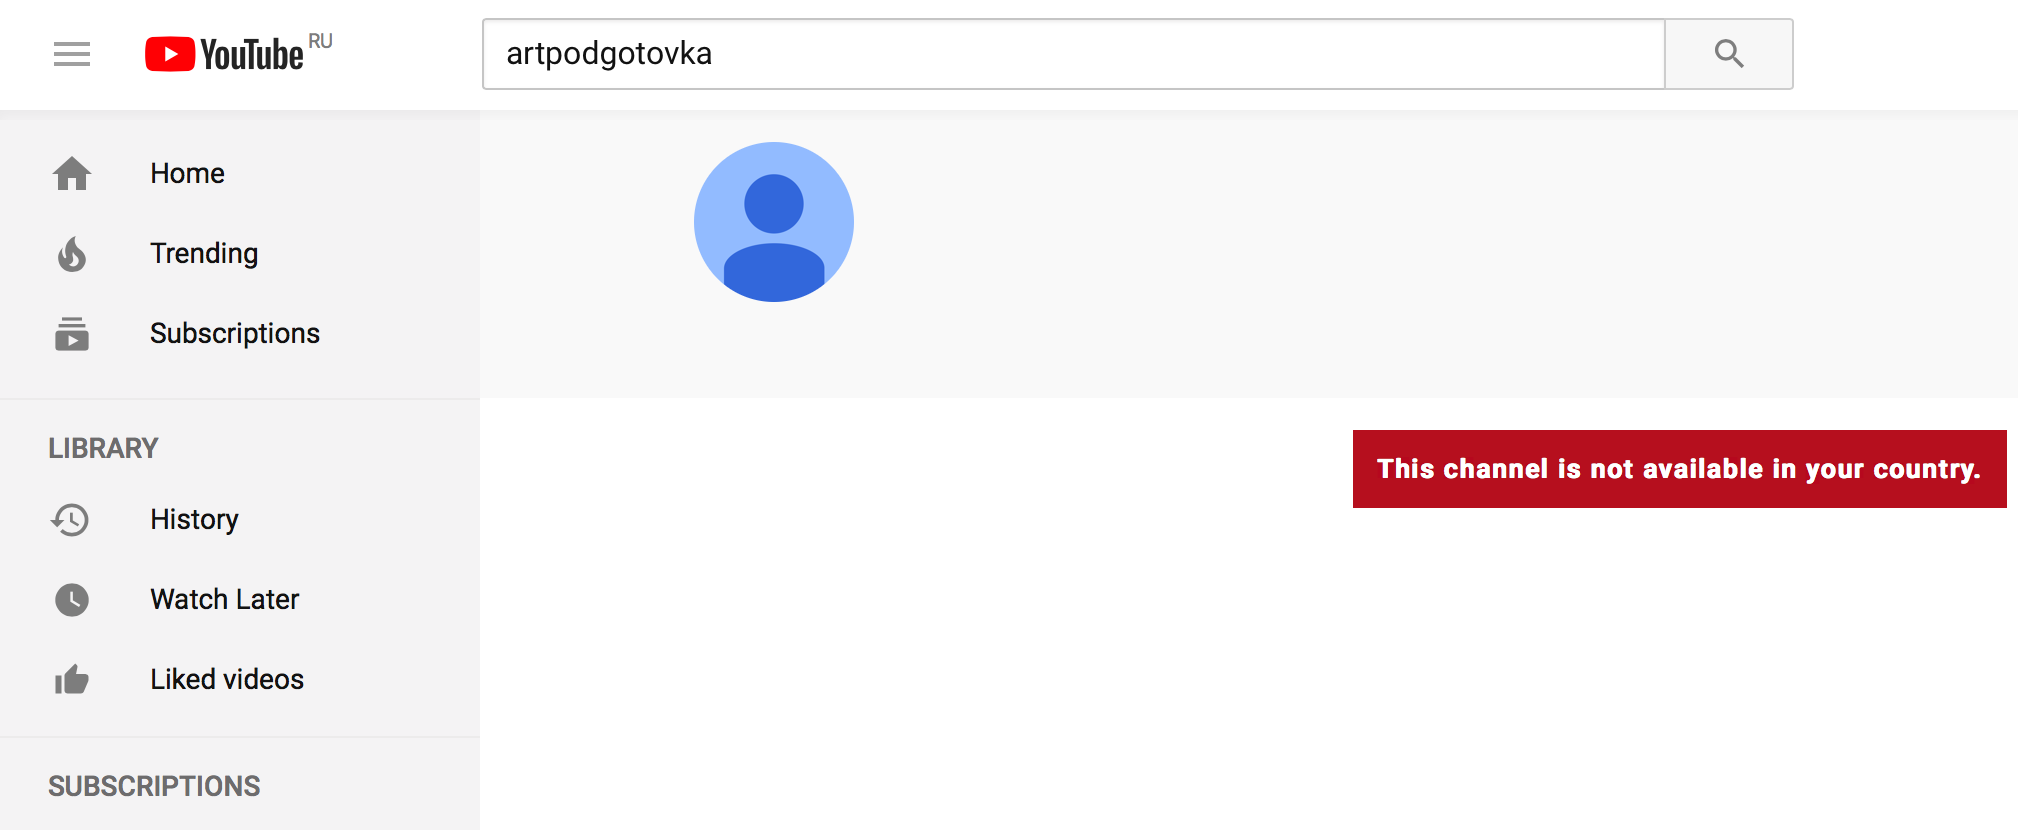The image size is (2018, 830).
Task: Focus the search field containing artpodgotovka
Action: [1074, 54]
